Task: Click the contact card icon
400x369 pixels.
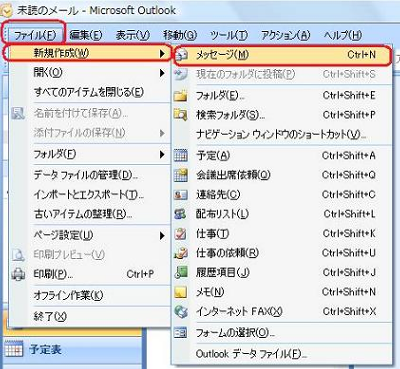Action: pyautogui.click(x=181, y=195)
